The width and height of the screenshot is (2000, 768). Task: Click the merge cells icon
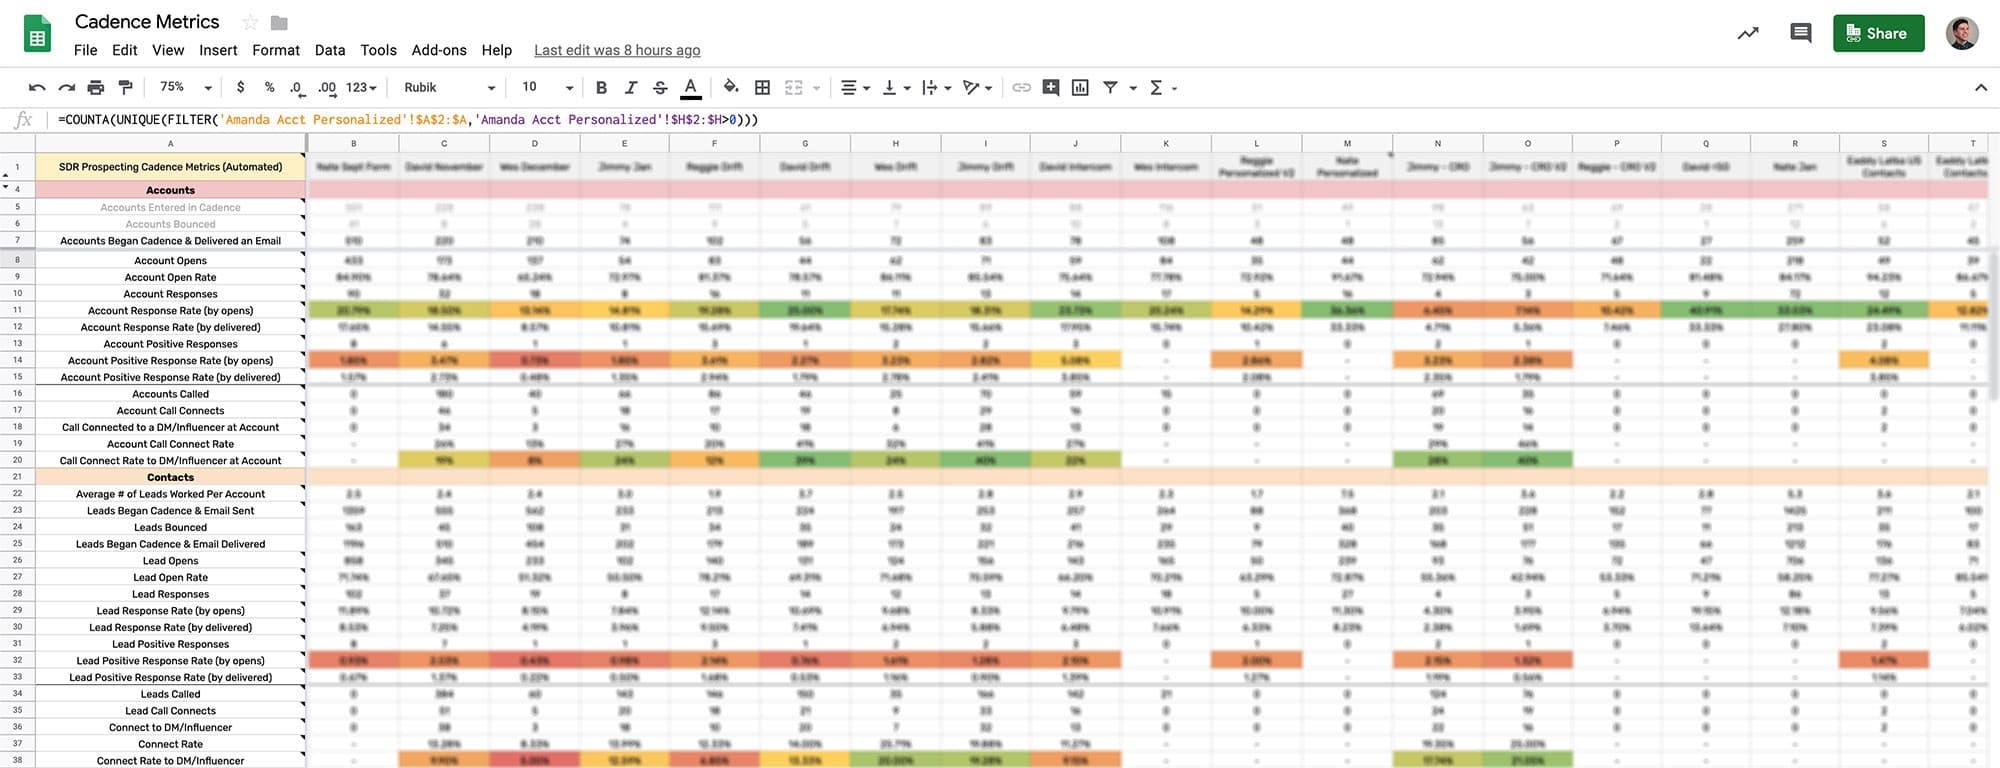pyautogui.click(x=794, y=88)
